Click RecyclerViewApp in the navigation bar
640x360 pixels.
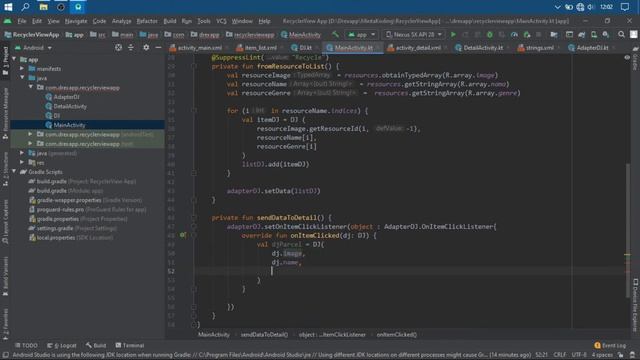coord(32,35)
